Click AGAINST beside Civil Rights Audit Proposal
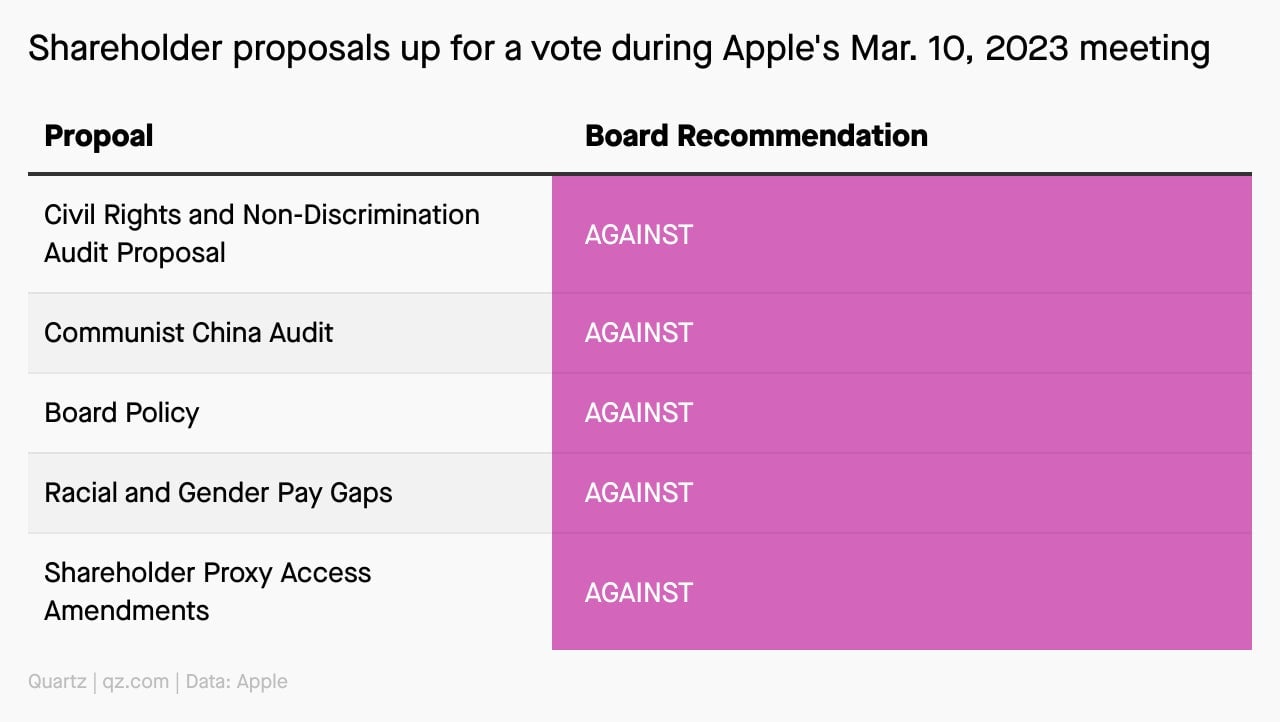Screen dimensions: 1280x722 [x=639, y=234]
